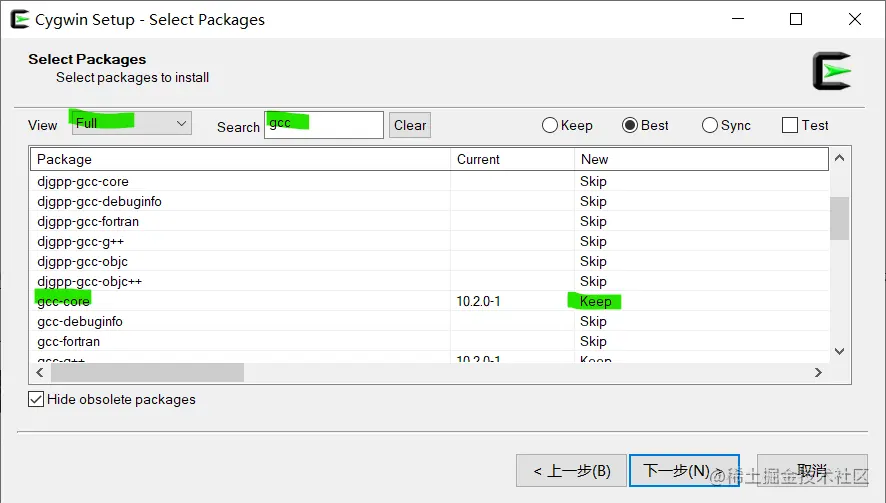The image size is (886, 503).
Task: Click into the Search field containing gcc
Action: [324, 124]
